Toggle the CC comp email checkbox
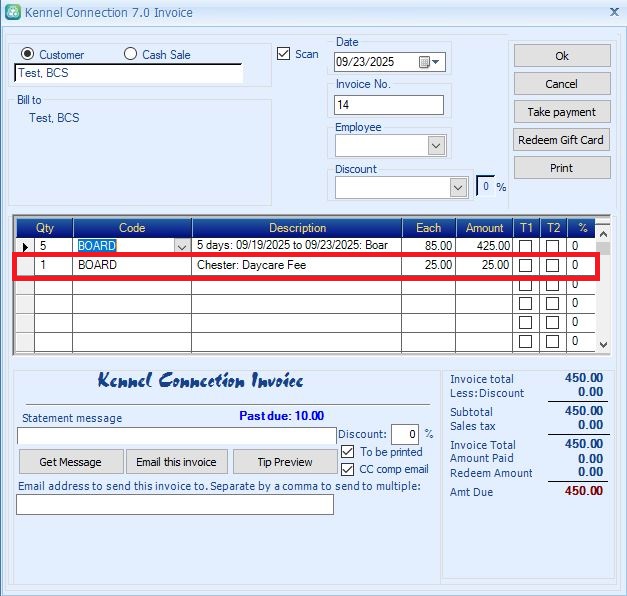Viewport: 627px width, 596px height. pos(347,469)
